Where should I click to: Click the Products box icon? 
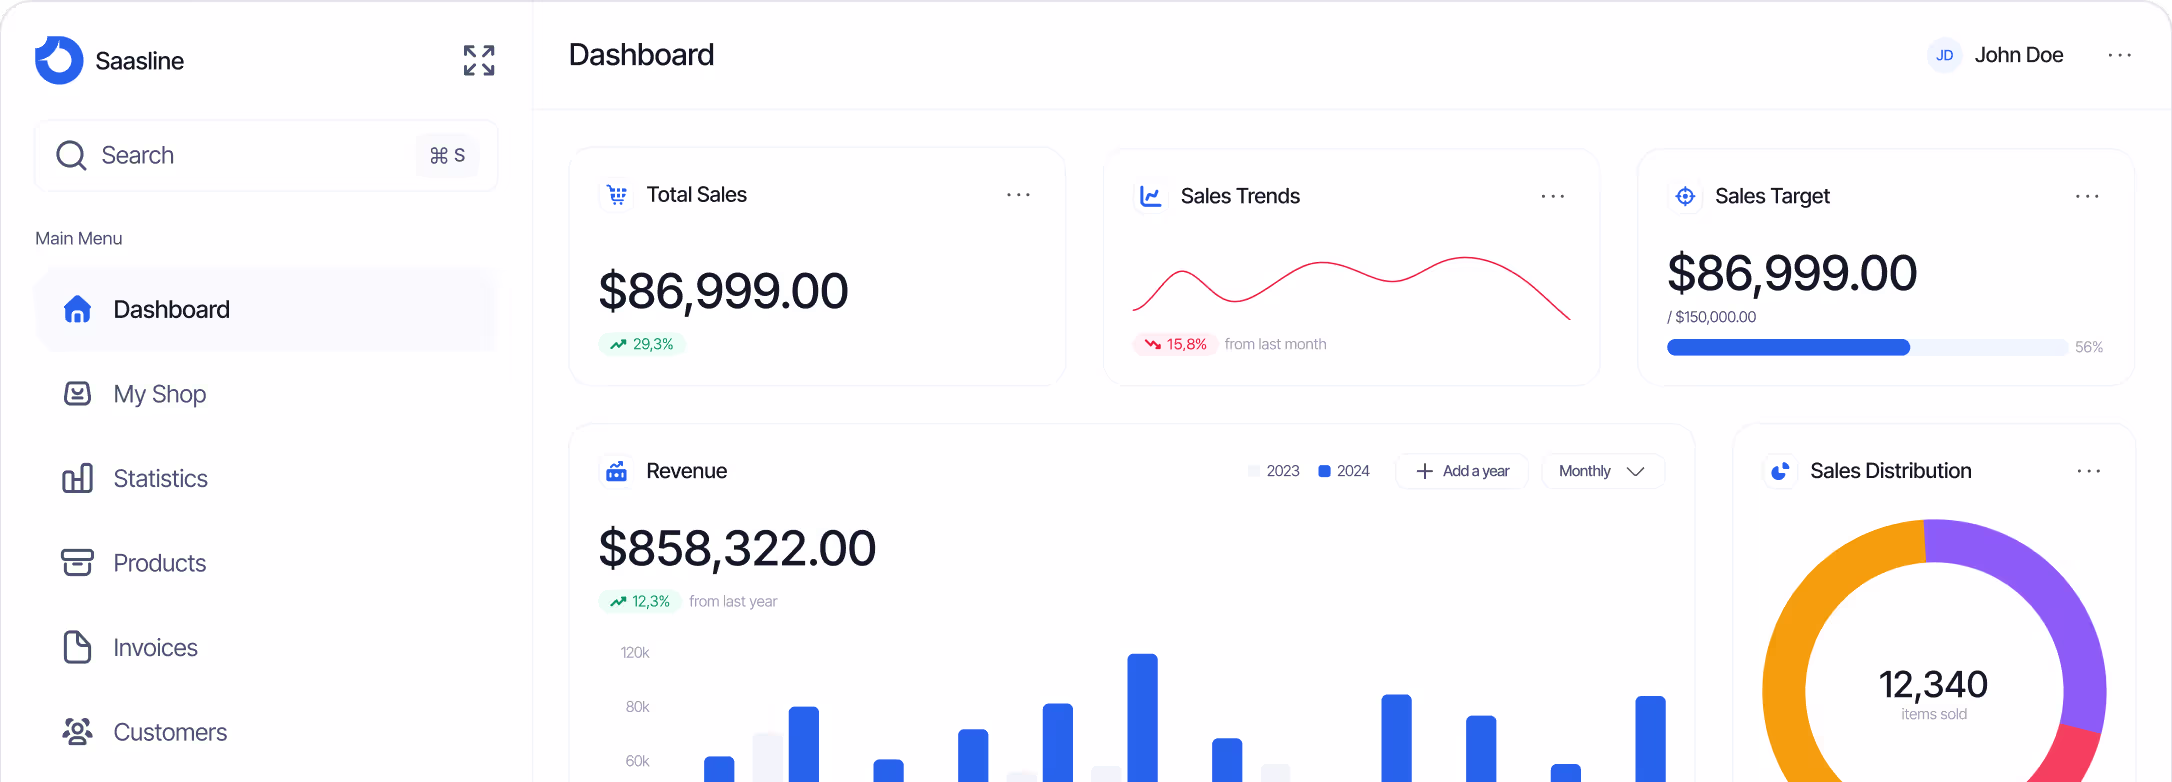coord(77,563)
